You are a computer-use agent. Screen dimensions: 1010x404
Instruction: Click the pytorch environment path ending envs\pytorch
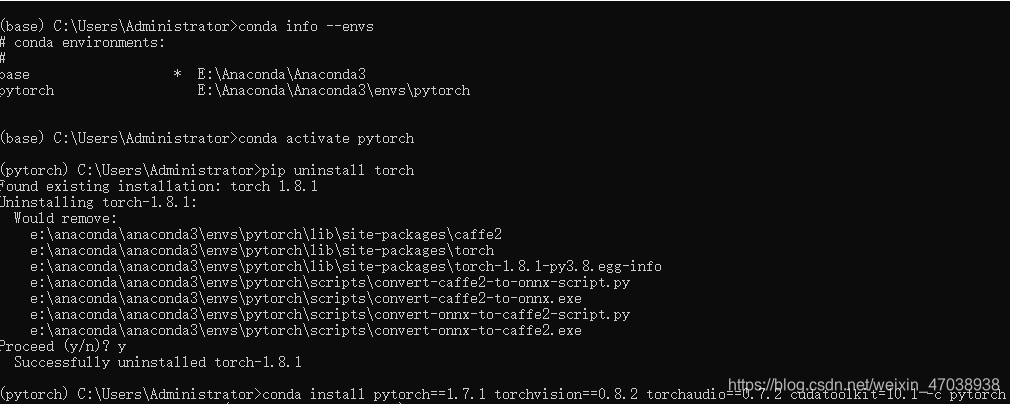pos(334,91)
